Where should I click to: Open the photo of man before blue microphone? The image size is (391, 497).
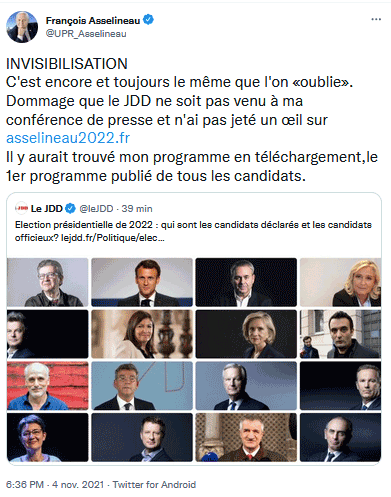246,437
